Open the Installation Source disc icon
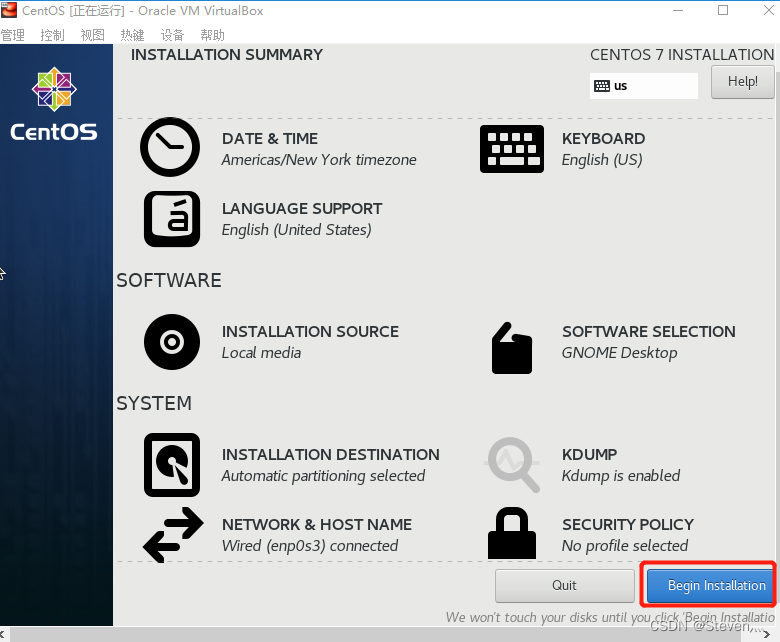This screenshot has height=642, width=780. [x=172, y=342]
